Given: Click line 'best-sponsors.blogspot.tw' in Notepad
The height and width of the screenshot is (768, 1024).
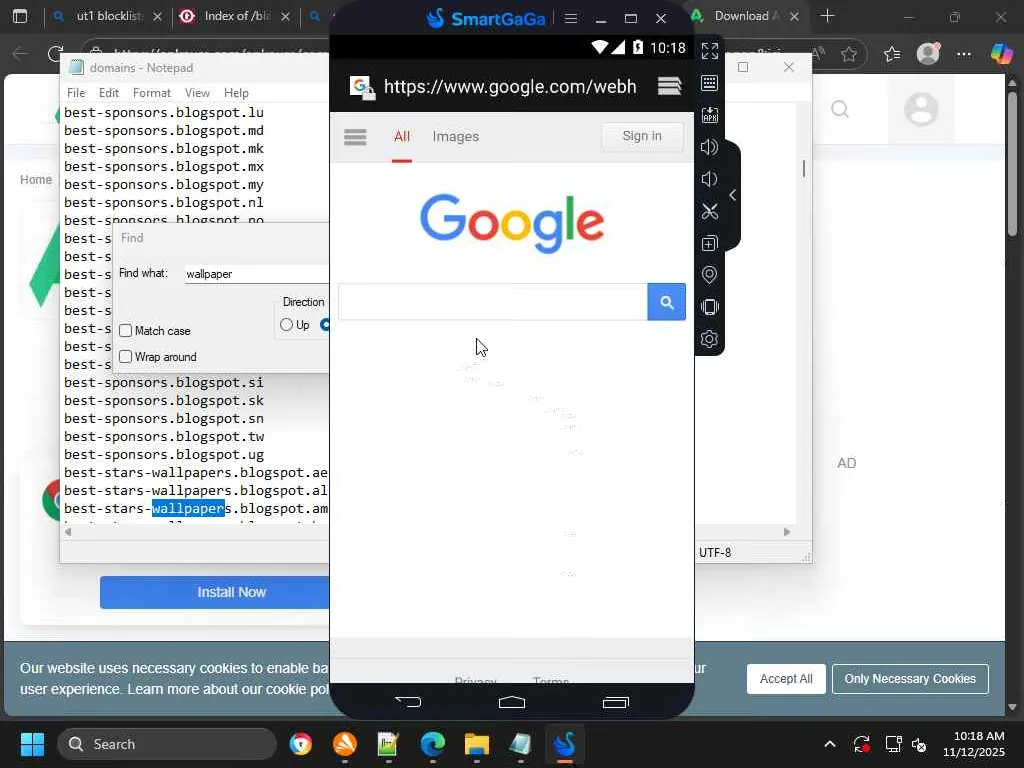Looking at the screenshot, I should tap(164, 436).
